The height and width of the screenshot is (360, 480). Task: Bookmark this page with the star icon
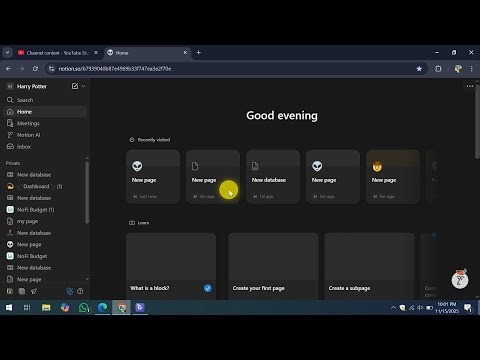[419, 69]
